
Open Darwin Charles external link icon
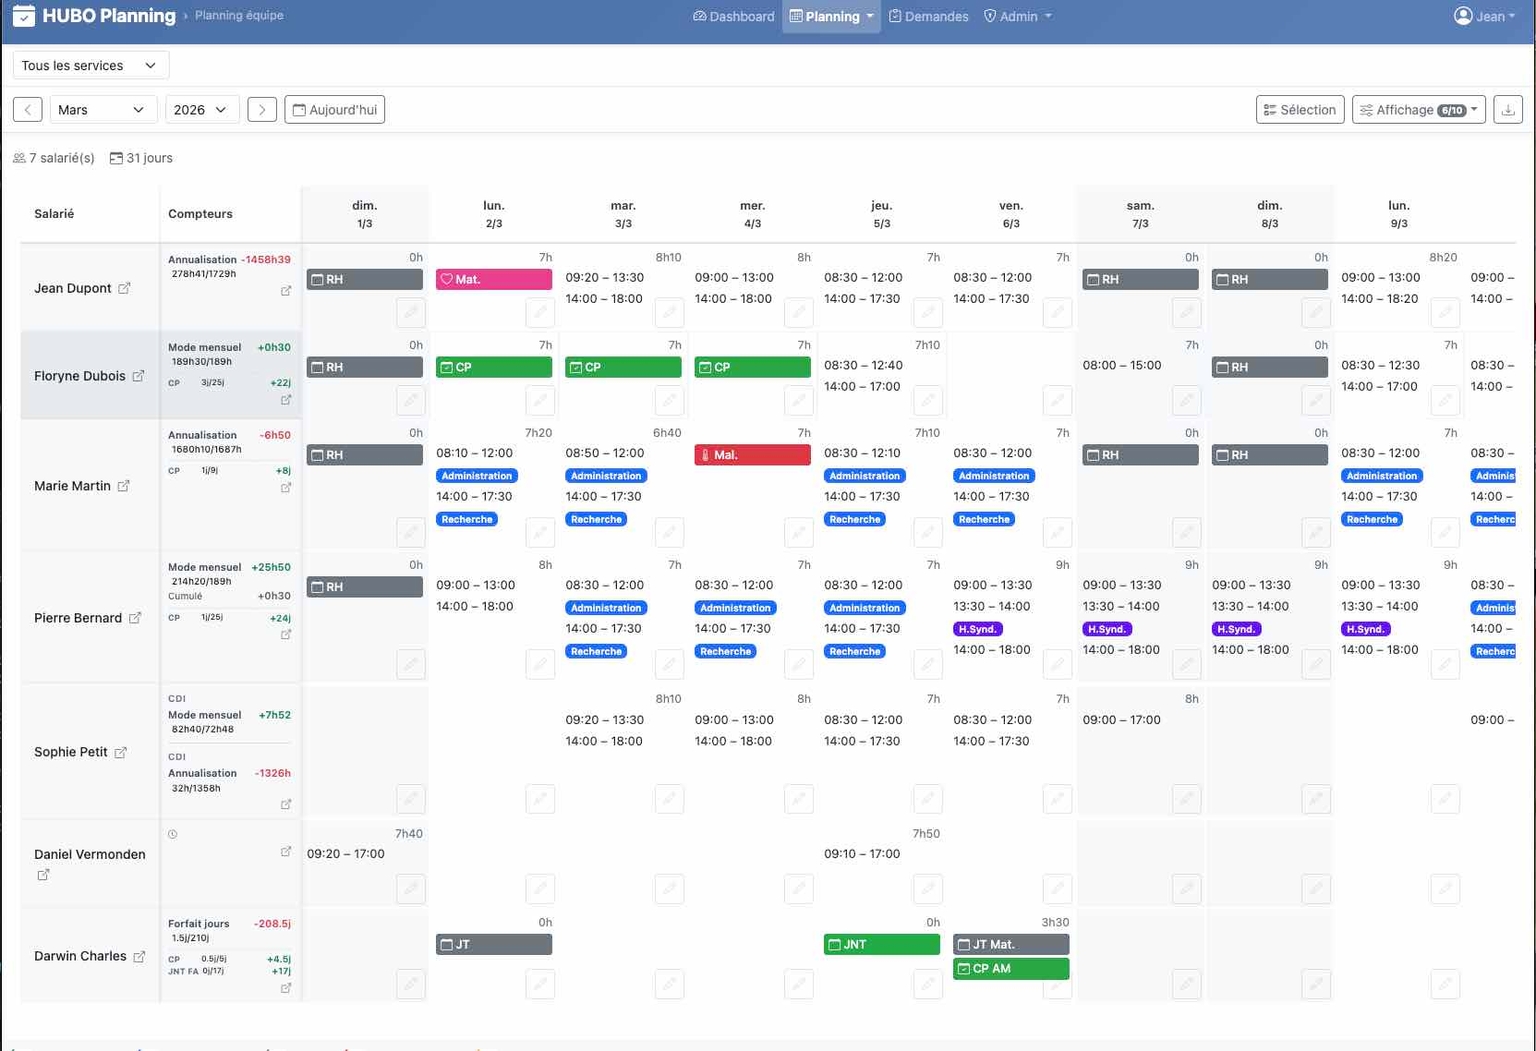[x=139, y=957]
